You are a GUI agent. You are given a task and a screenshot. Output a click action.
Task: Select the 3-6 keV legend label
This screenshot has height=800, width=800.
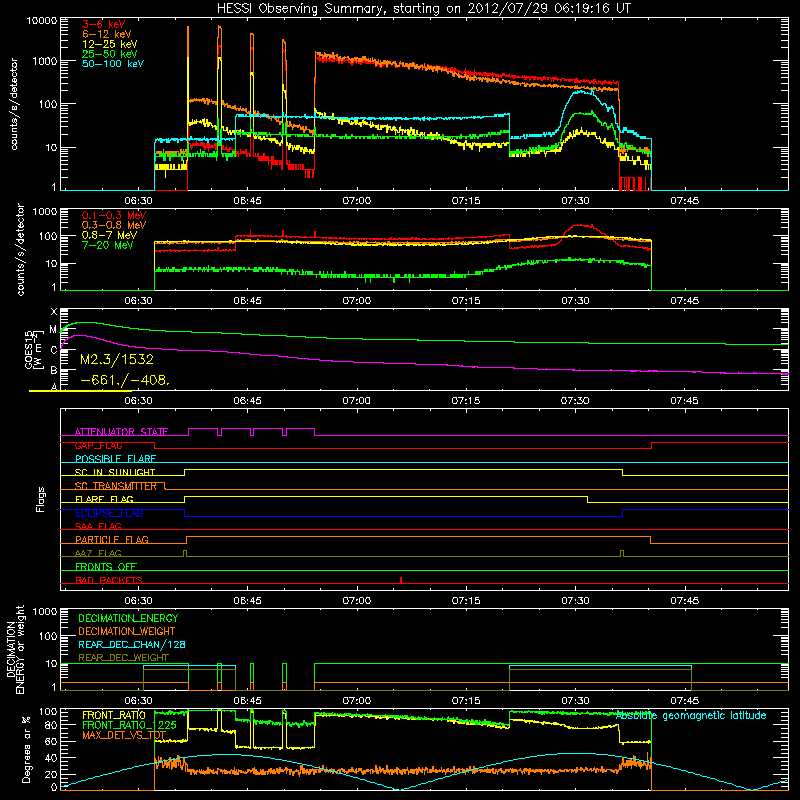[x=104, y=24]
